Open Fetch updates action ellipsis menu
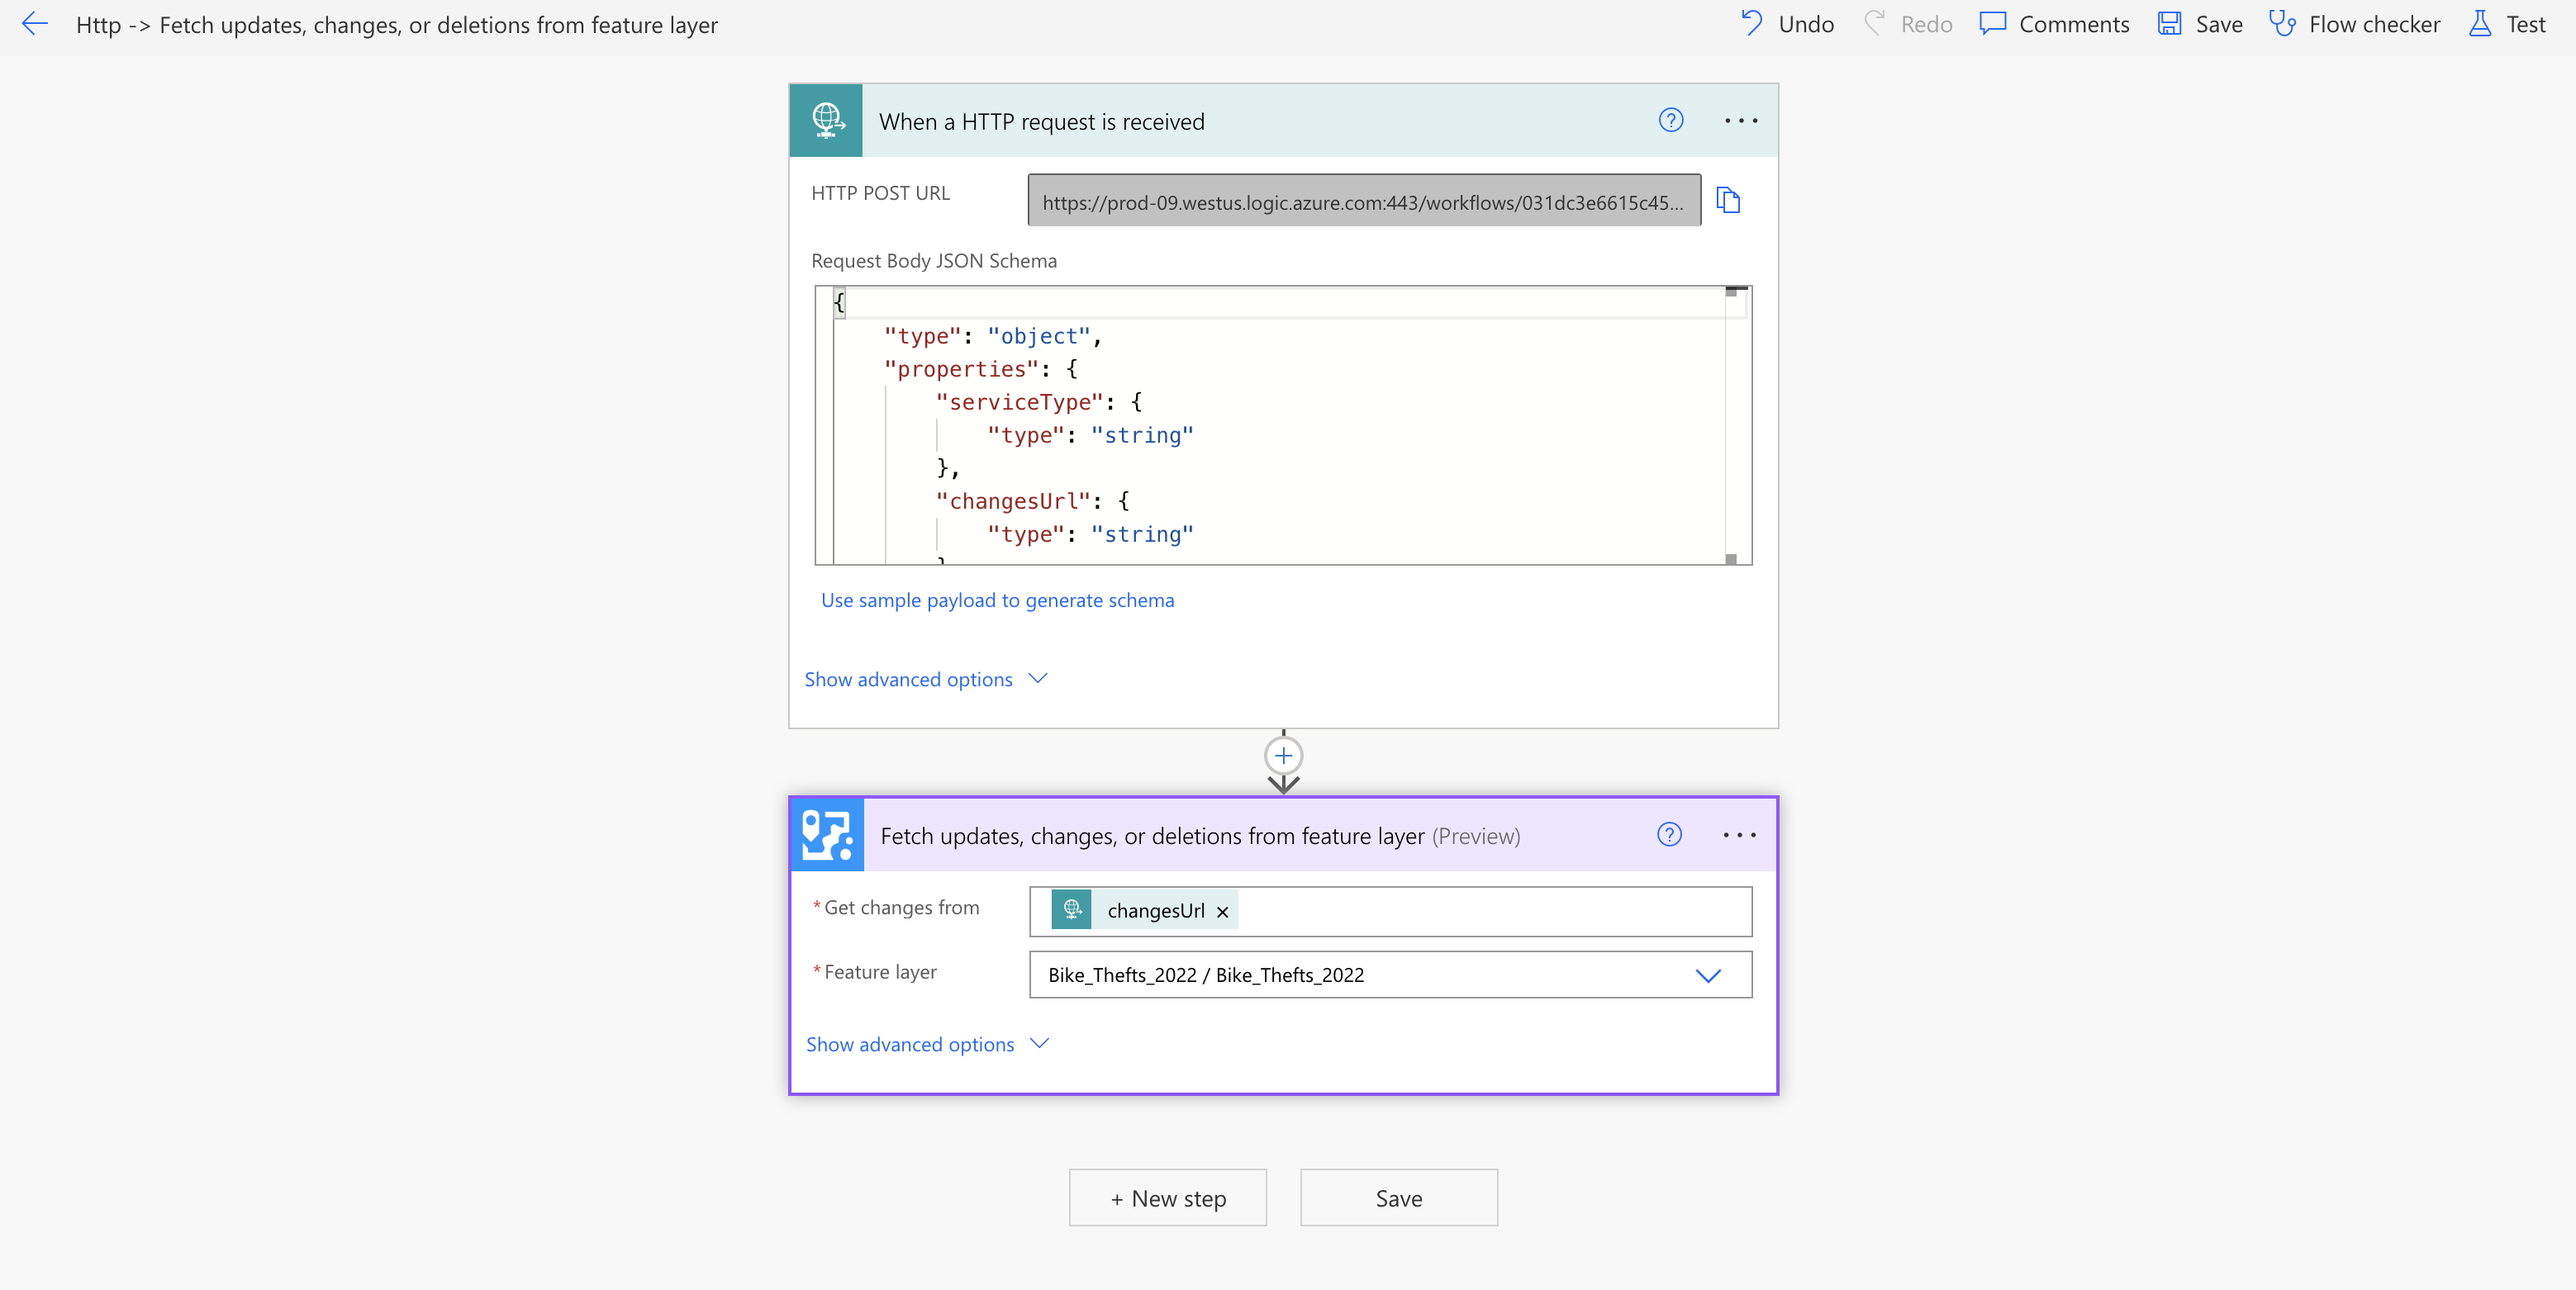 pos(1739,835)
